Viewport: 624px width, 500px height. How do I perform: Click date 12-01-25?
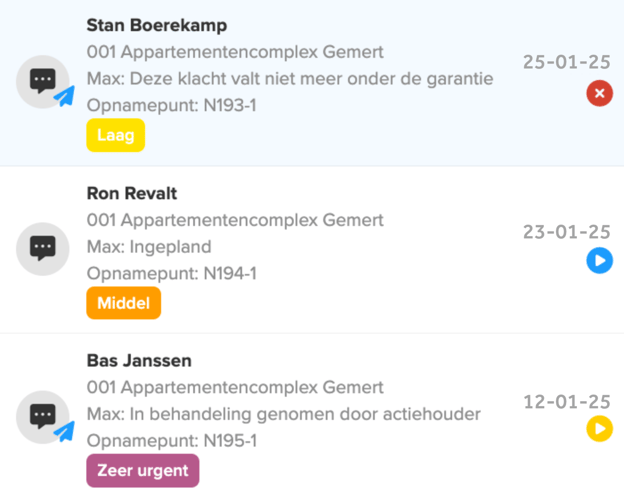566,402
